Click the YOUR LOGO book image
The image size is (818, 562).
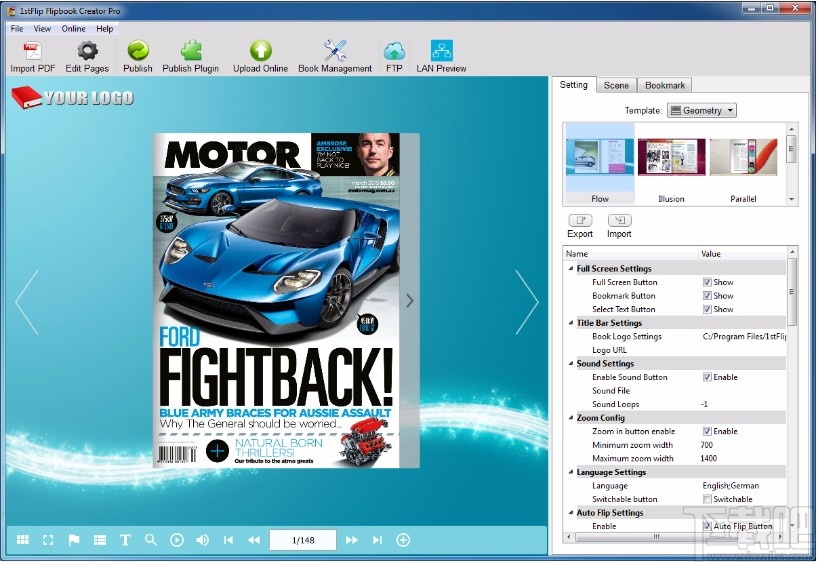coord(72,98)
